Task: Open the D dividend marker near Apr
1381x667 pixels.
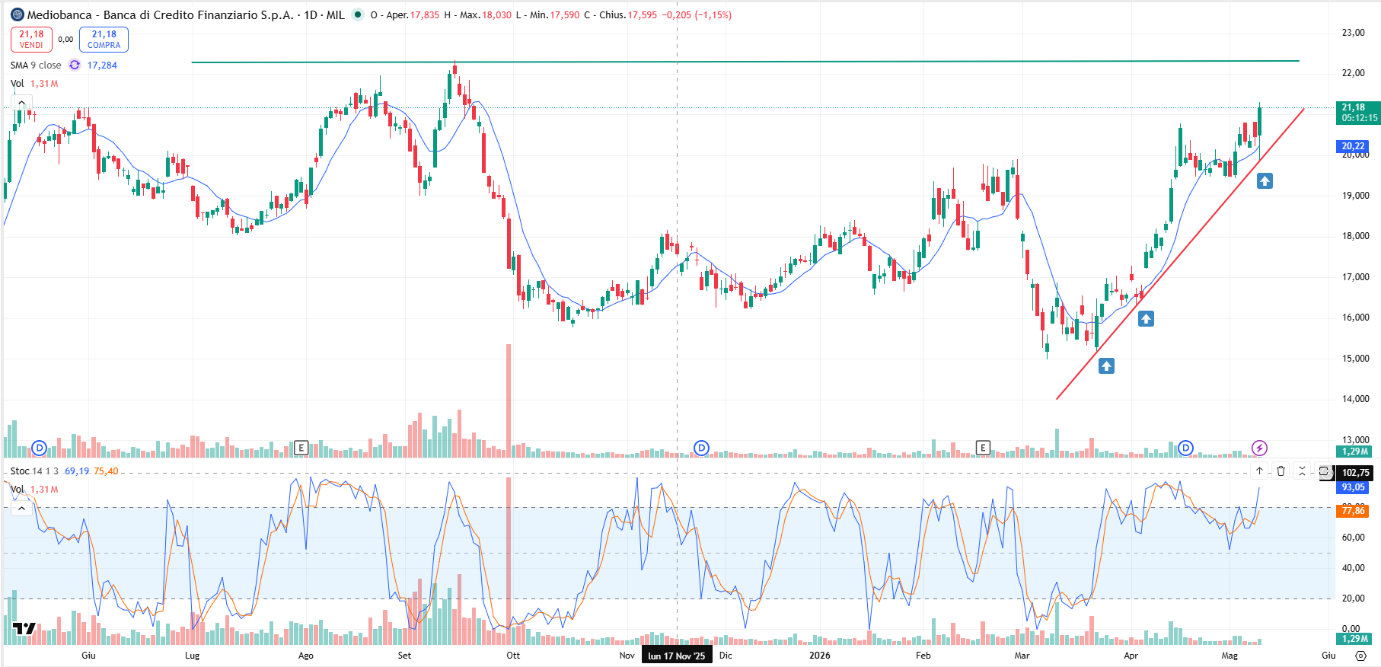Action: pyautogui.click(x=1186, y=447)
